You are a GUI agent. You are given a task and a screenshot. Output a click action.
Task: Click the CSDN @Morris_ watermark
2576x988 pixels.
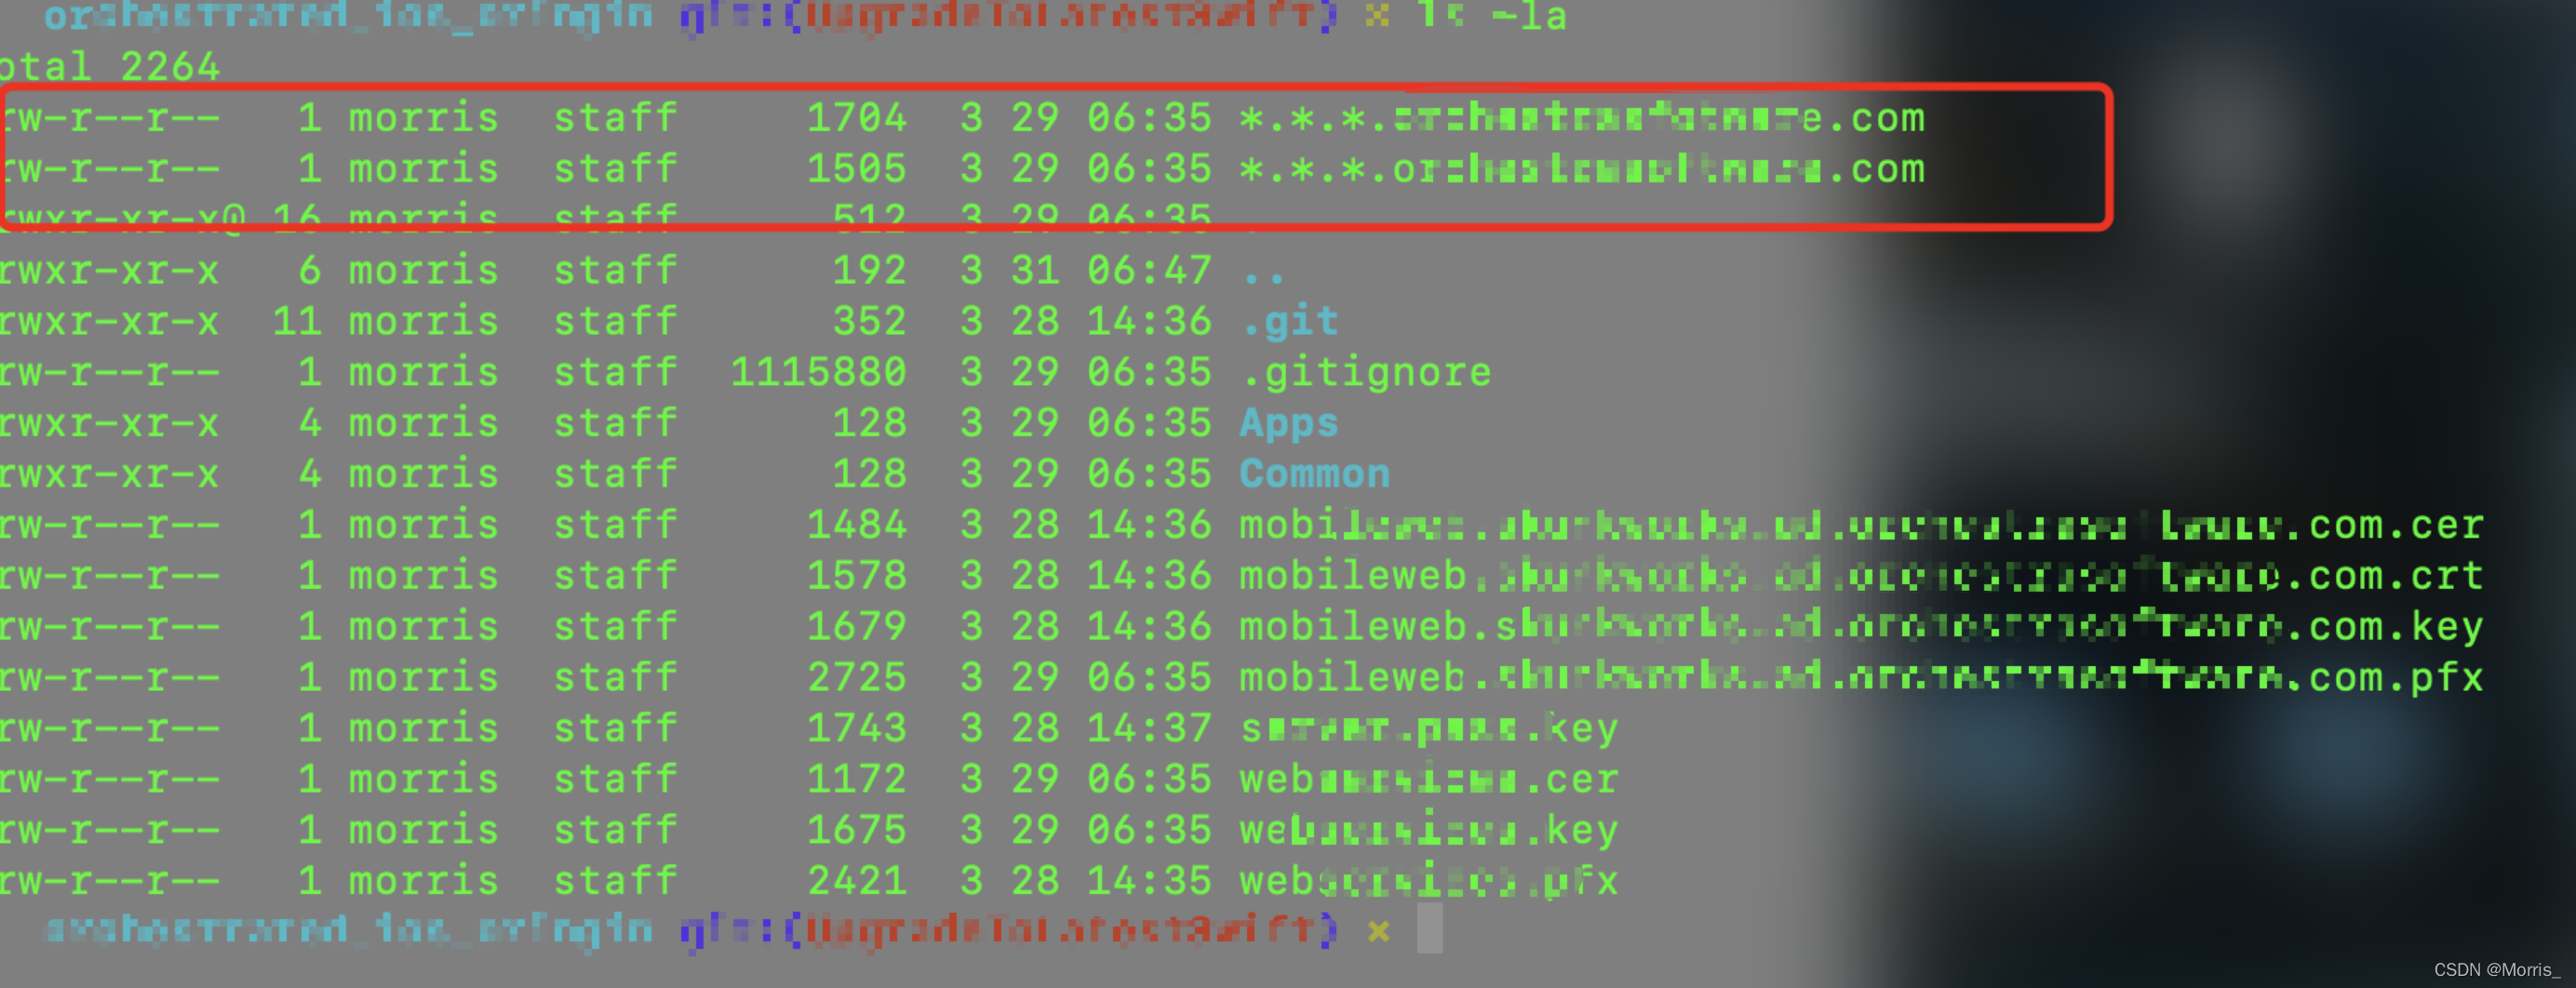point(2497,969)
